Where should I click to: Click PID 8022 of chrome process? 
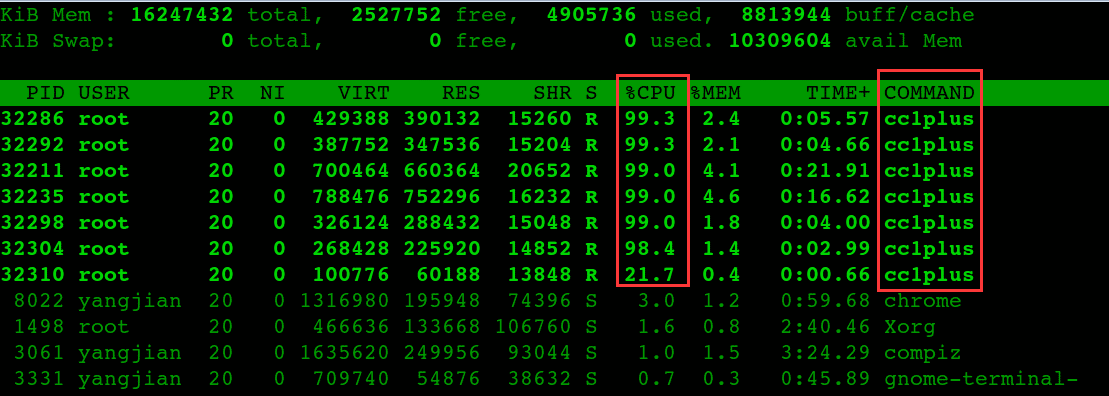click(40, 301)
